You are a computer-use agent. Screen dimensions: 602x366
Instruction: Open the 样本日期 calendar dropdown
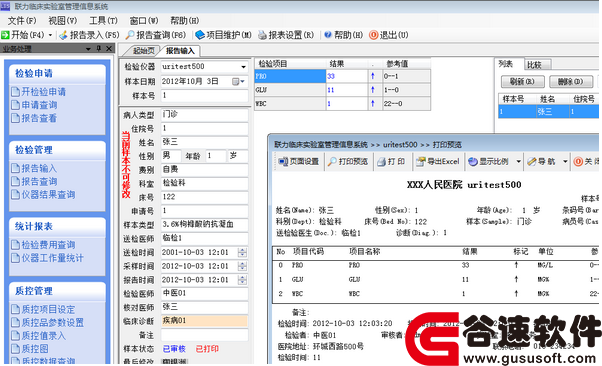(x=238, y=81)
